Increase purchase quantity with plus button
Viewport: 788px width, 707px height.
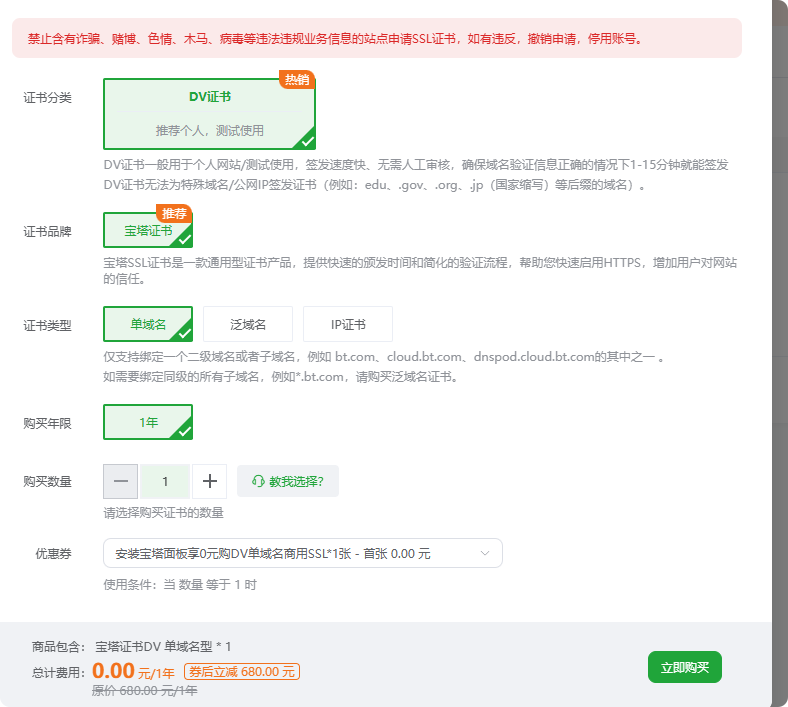210,481
